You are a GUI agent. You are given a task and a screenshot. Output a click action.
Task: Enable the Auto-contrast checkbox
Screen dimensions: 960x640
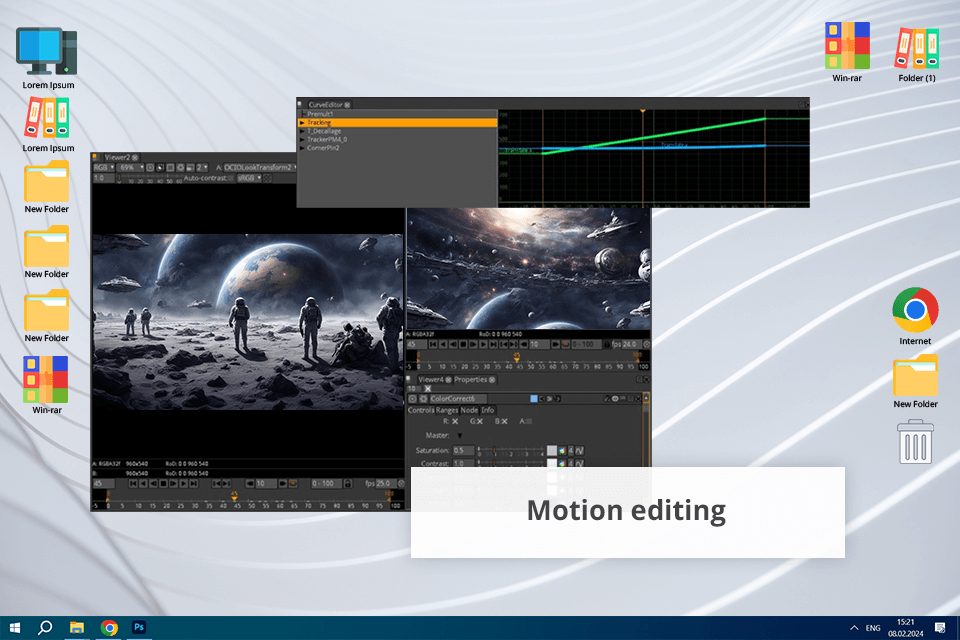231,178
